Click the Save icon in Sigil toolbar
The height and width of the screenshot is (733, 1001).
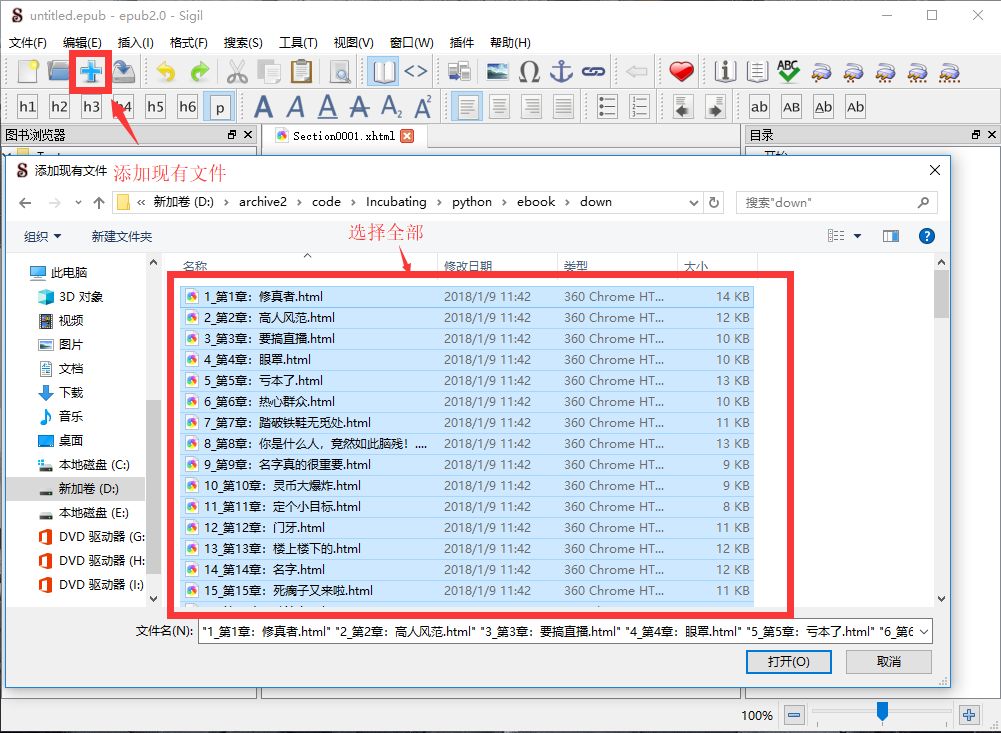[x=124, y=72]
